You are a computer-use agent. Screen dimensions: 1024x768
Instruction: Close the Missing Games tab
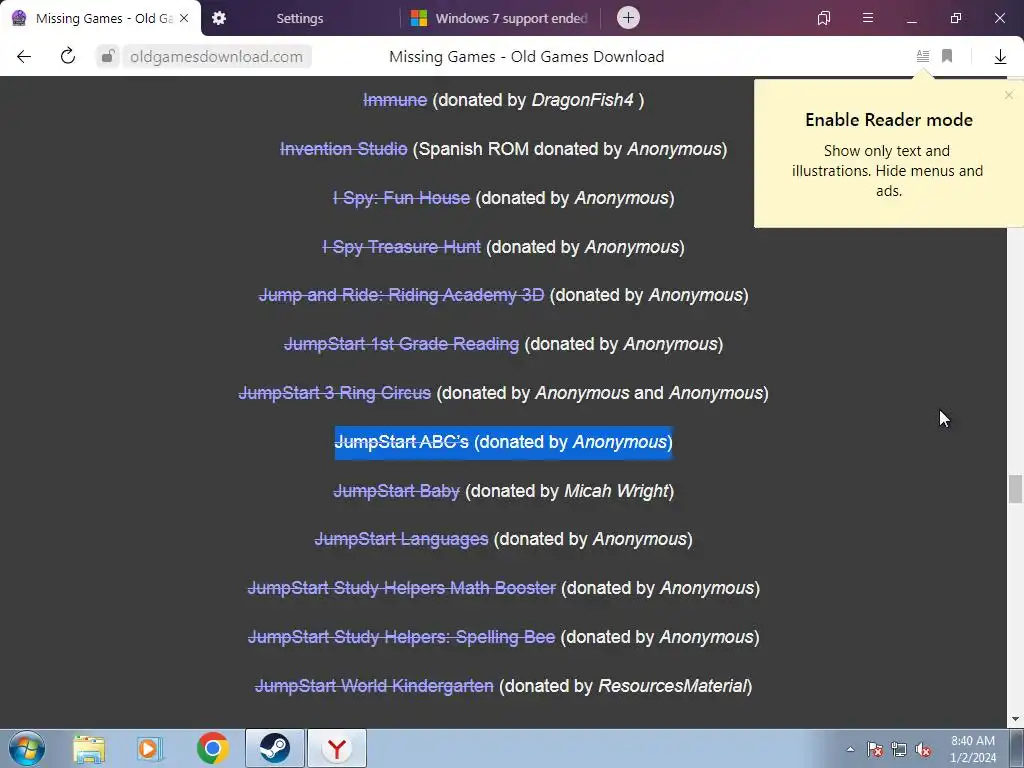[184, 18]
